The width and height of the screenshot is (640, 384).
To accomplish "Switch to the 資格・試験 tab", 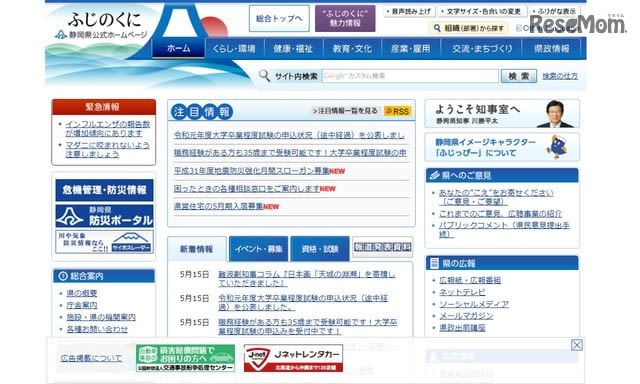I will pyautogui.click(x=320, y=249).
